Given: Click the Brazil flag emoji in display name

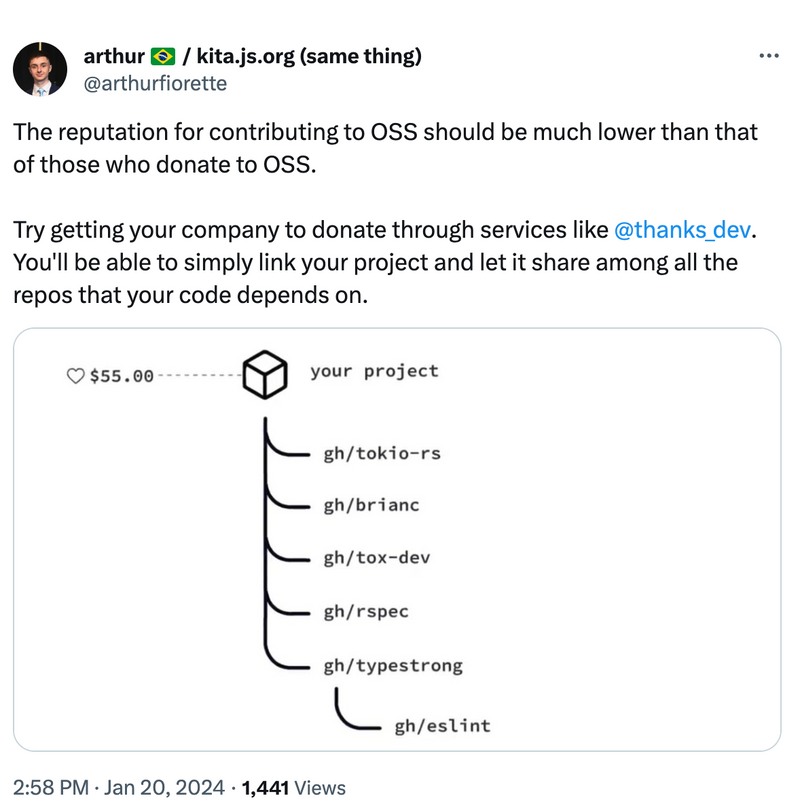Looking at the screenshot, I should coord(163,56).
